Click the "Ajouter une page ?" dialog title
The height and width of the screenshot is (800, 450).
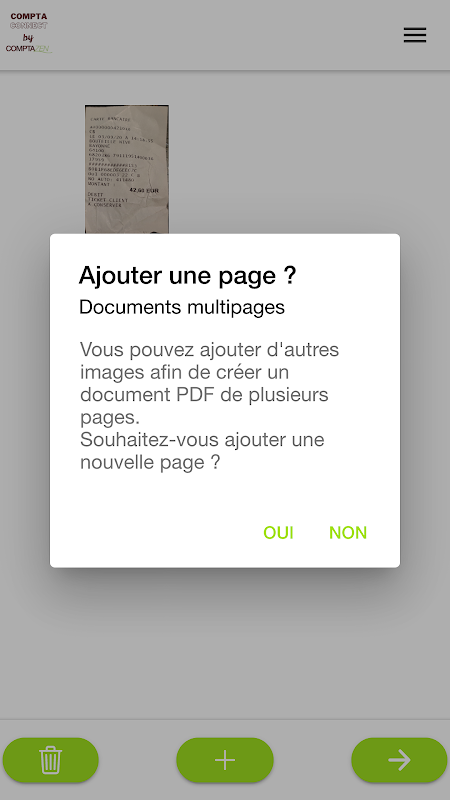[x=187, y=276]
